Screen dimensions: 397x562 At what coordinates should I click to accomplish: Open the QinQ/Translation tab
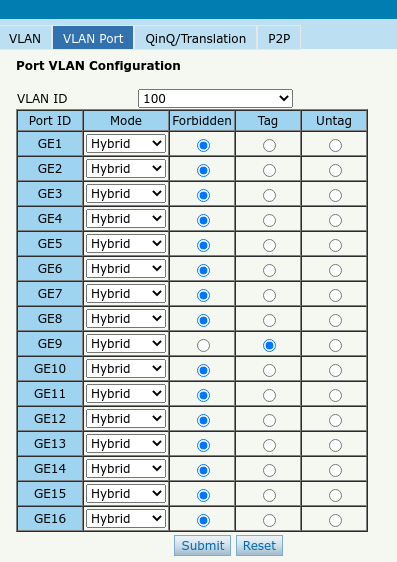(196, 38)
